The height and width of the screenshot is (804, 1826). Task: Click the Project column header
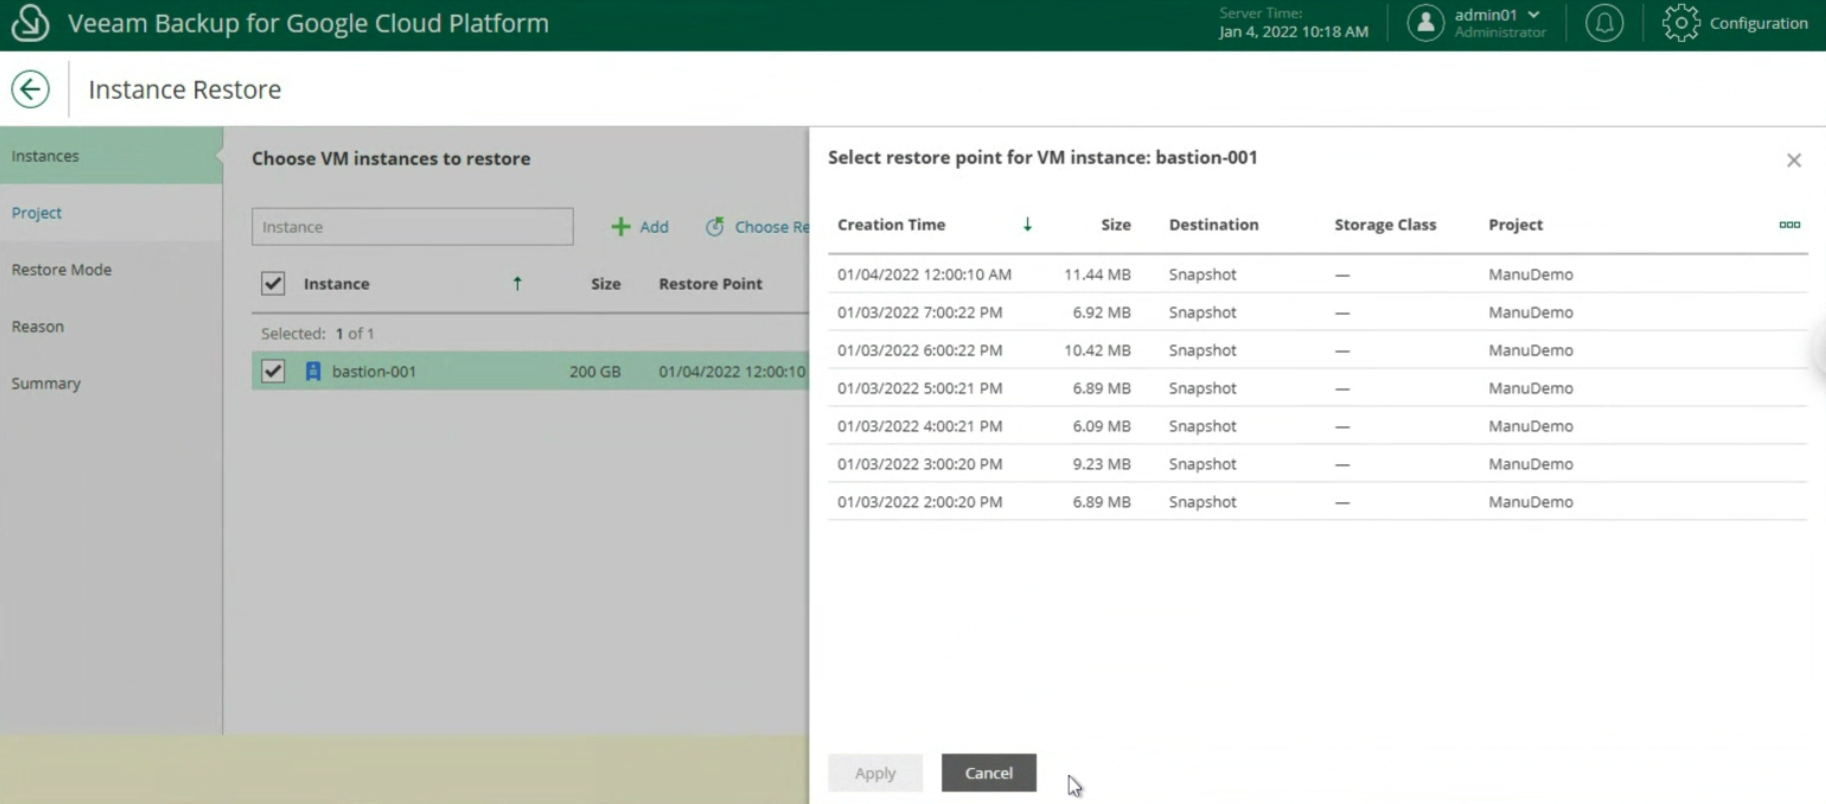click(x=1515, y=225)
